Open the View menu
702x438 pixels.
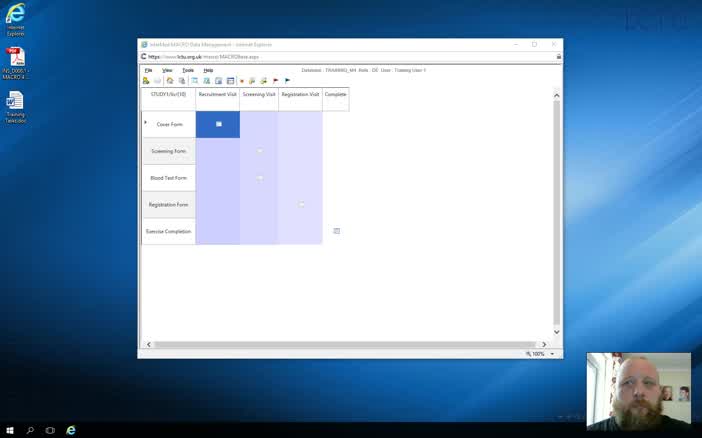(167, 70)
